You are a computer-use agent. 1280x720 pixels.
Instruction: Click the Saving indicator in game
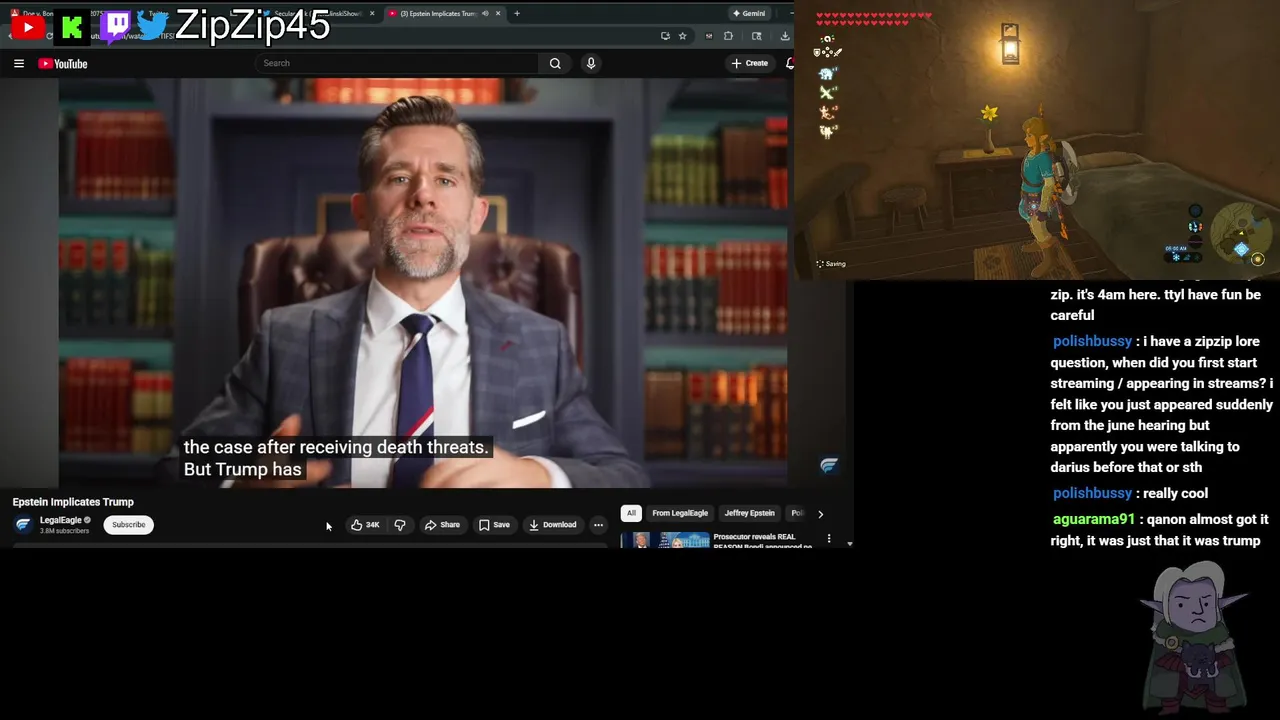point(831,264)
